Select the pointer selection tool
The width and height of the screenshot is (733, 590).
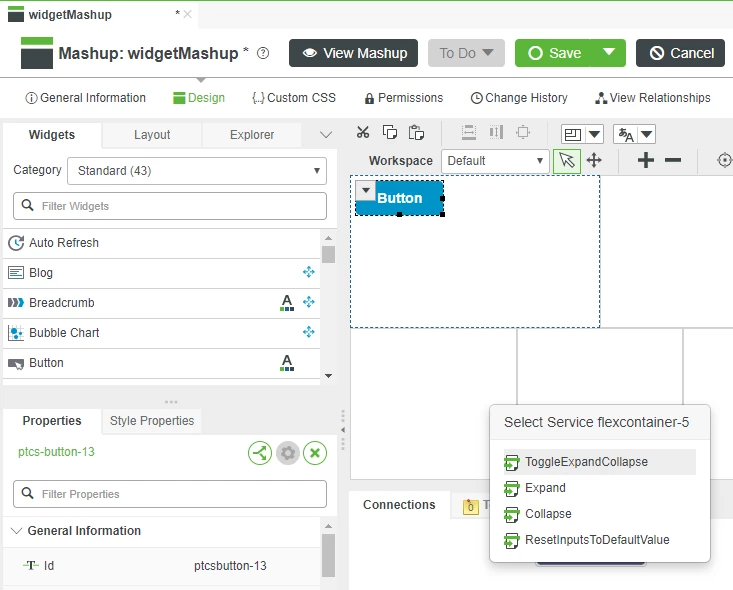(567, 161)
